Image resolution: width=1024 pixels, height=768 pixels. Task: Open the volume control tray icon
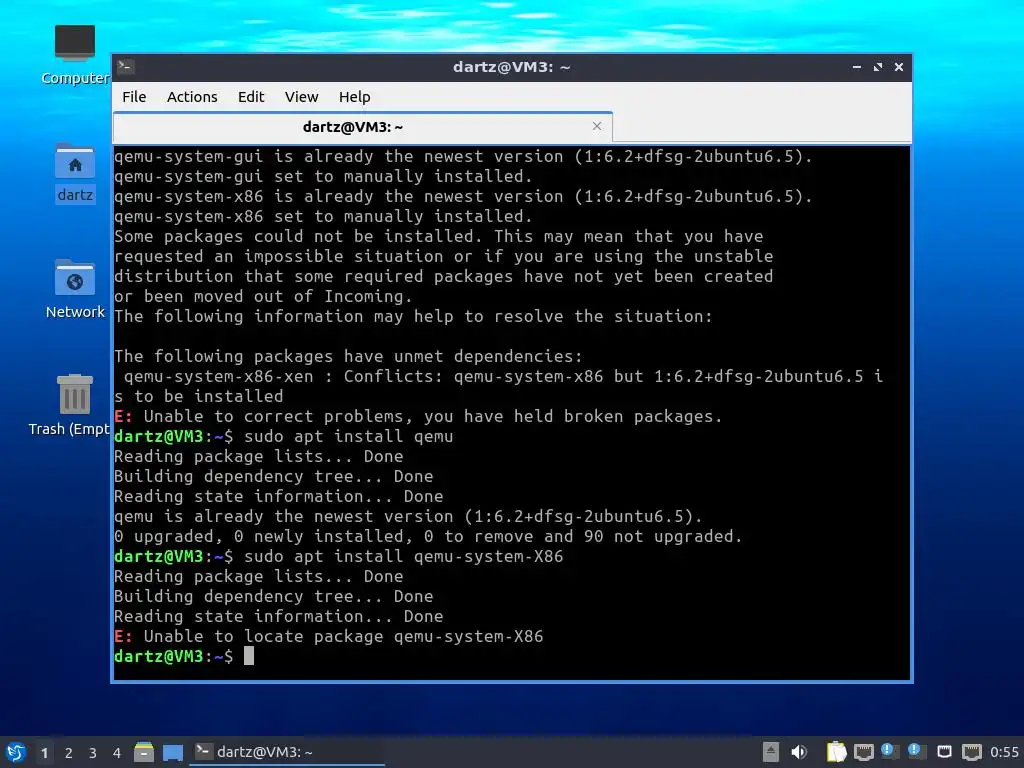click(799, 752)
